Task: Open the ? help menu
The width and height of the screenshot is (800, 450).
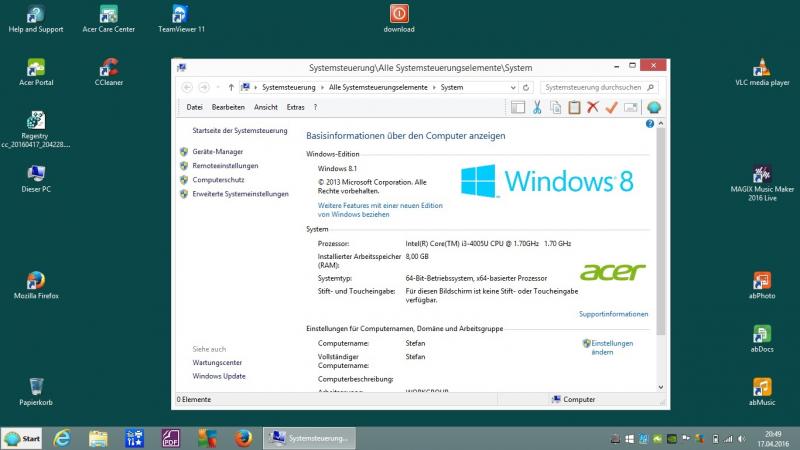Action: point(315,107)
